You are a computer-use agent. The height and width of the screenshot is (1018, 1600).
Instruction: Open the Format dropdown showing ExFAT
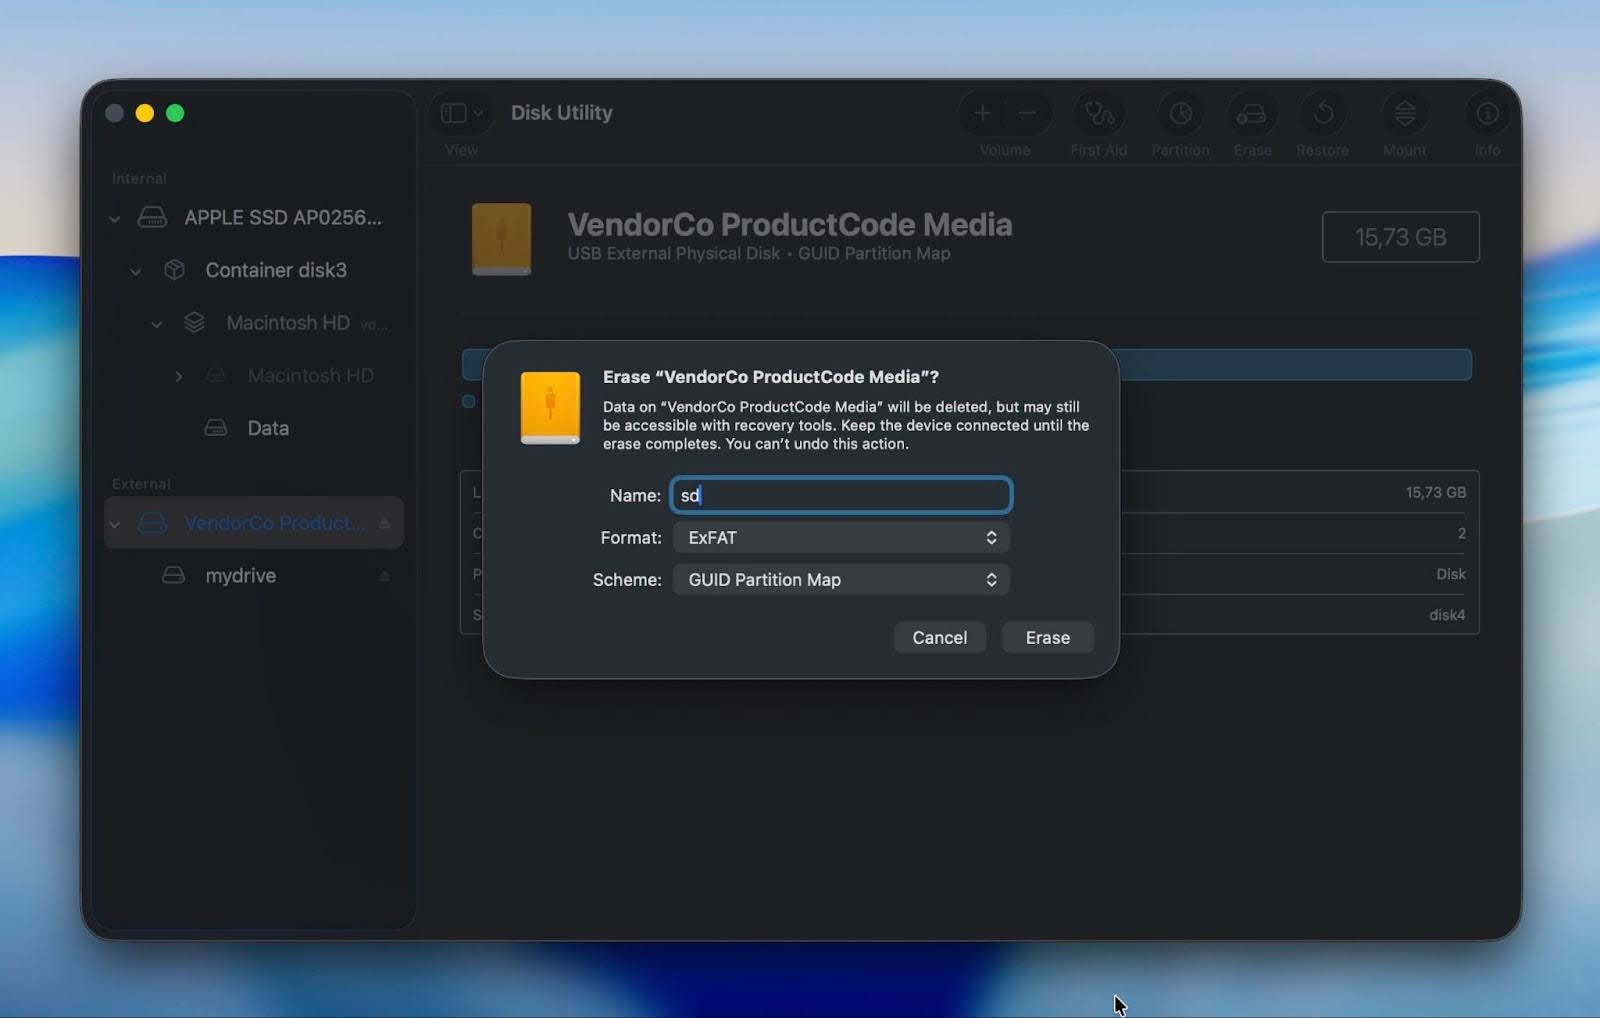coord(841,538)
